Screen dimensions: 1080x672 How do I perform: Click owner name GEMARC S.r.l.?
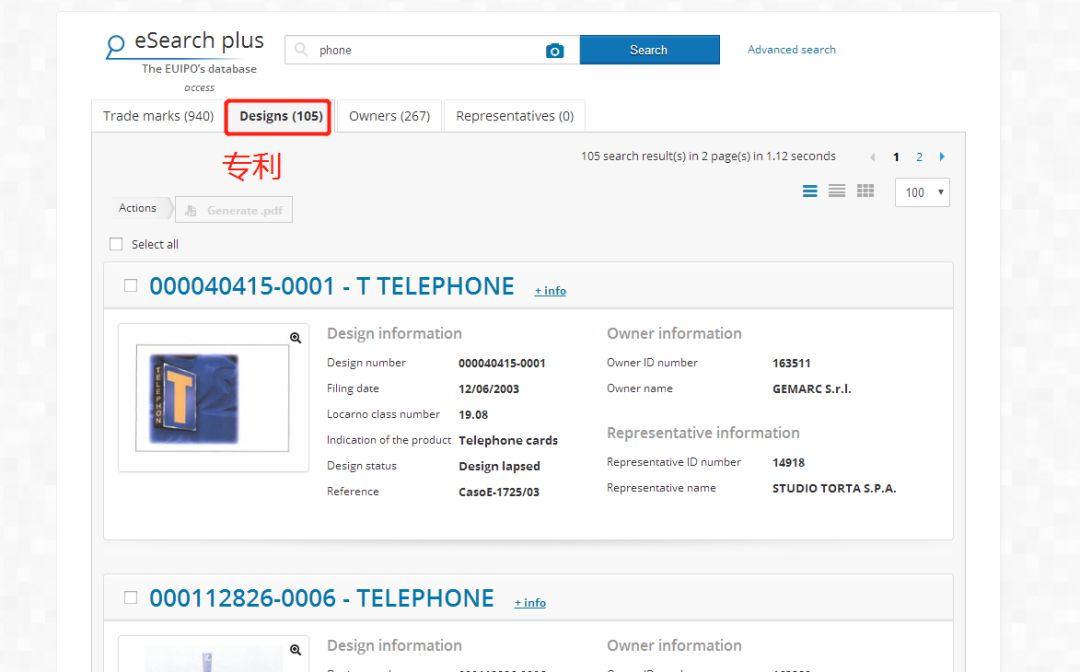coord(811,389)
